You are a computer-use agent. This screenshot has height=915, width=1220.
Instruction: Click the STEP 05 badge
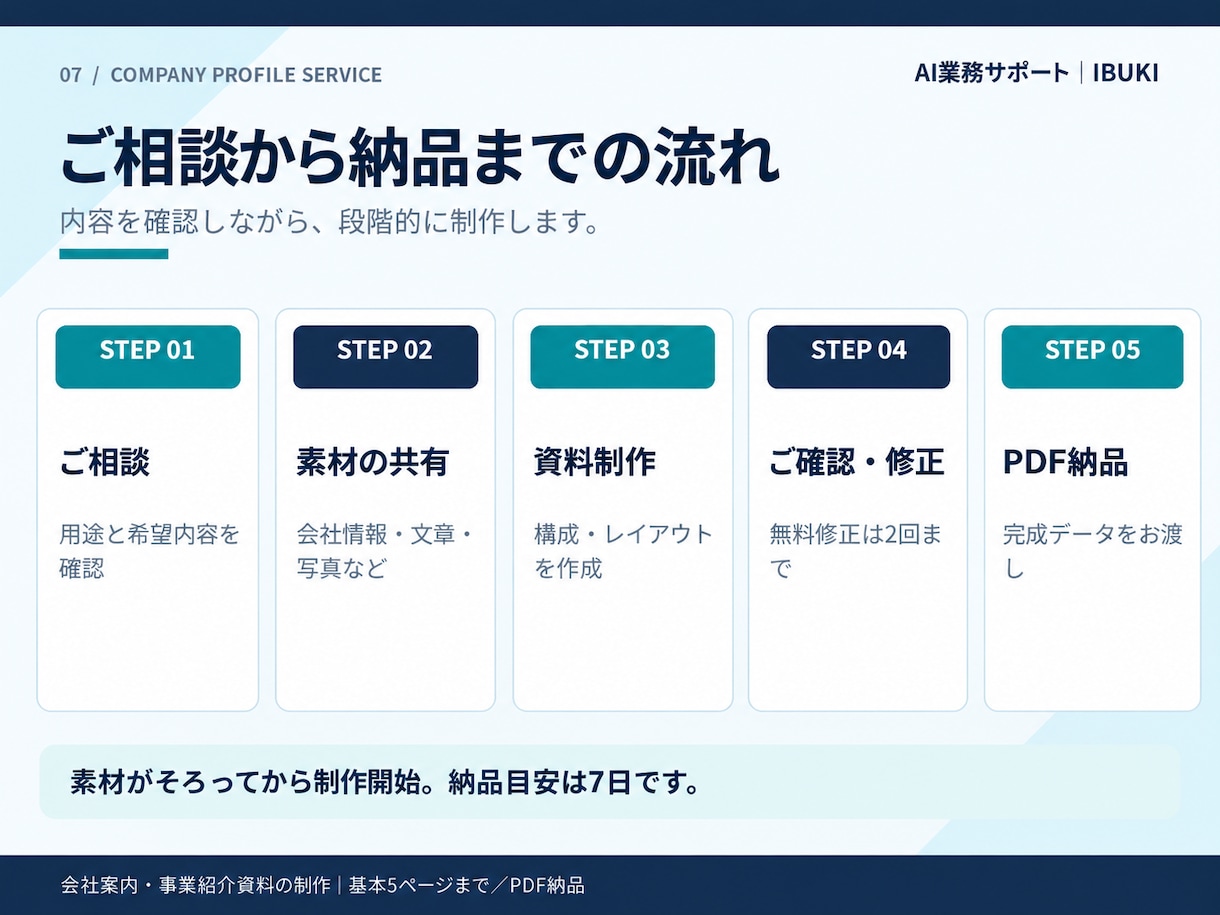[1092, 356]
